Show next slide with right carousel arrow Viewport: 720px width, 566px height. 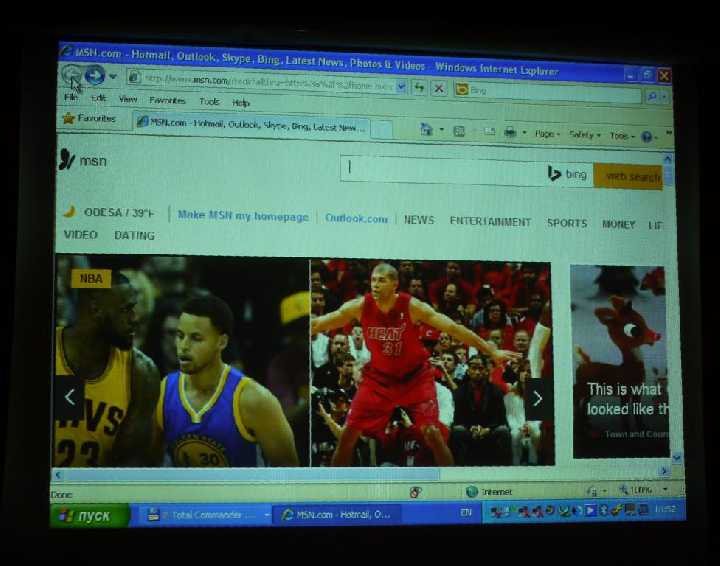pos(537,399)
